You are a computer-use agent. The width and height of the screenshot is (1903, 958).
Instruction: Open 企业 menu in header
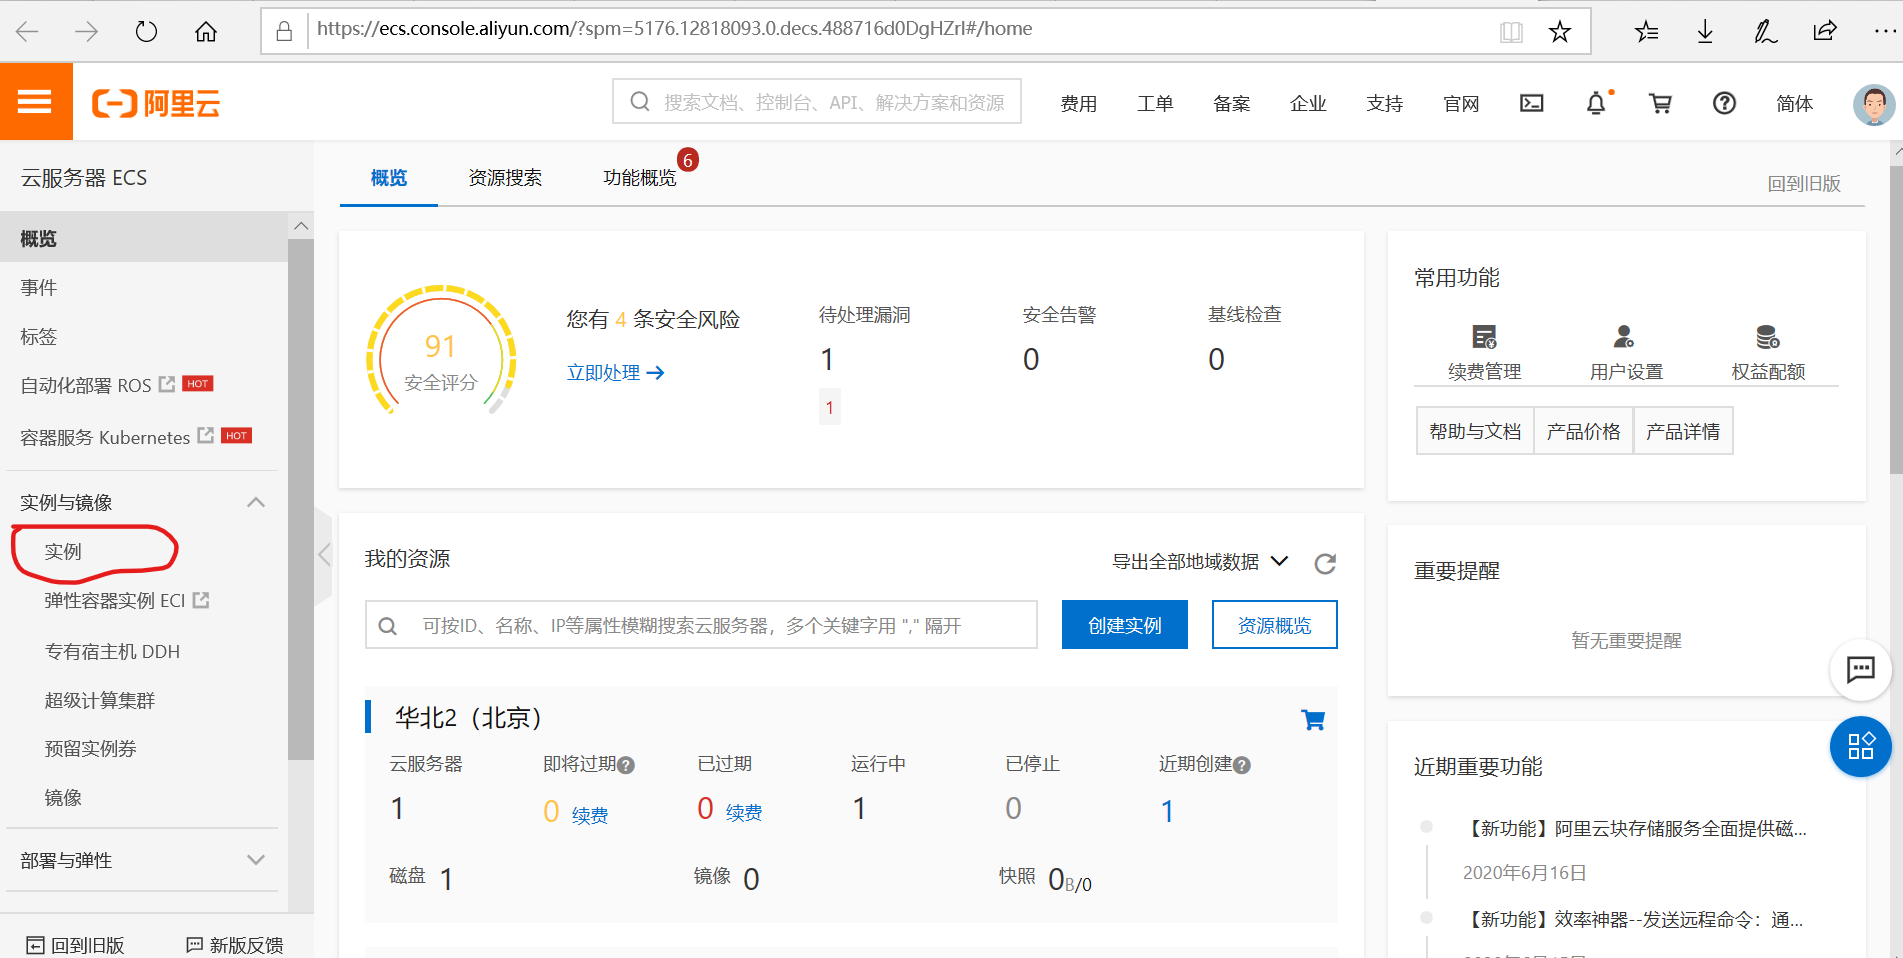[x=1308, y=103]
